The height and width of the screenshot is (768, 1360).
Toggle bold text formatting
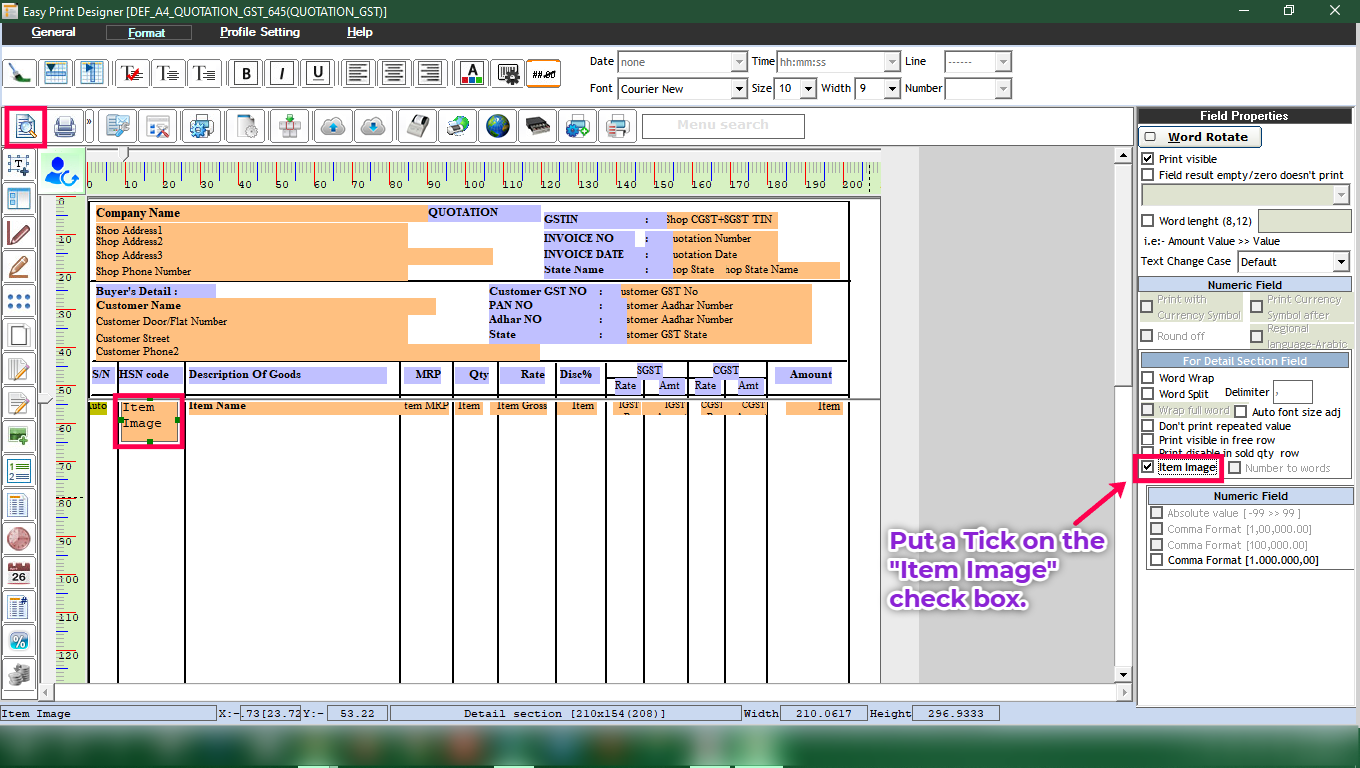click(x=246, y=73)
